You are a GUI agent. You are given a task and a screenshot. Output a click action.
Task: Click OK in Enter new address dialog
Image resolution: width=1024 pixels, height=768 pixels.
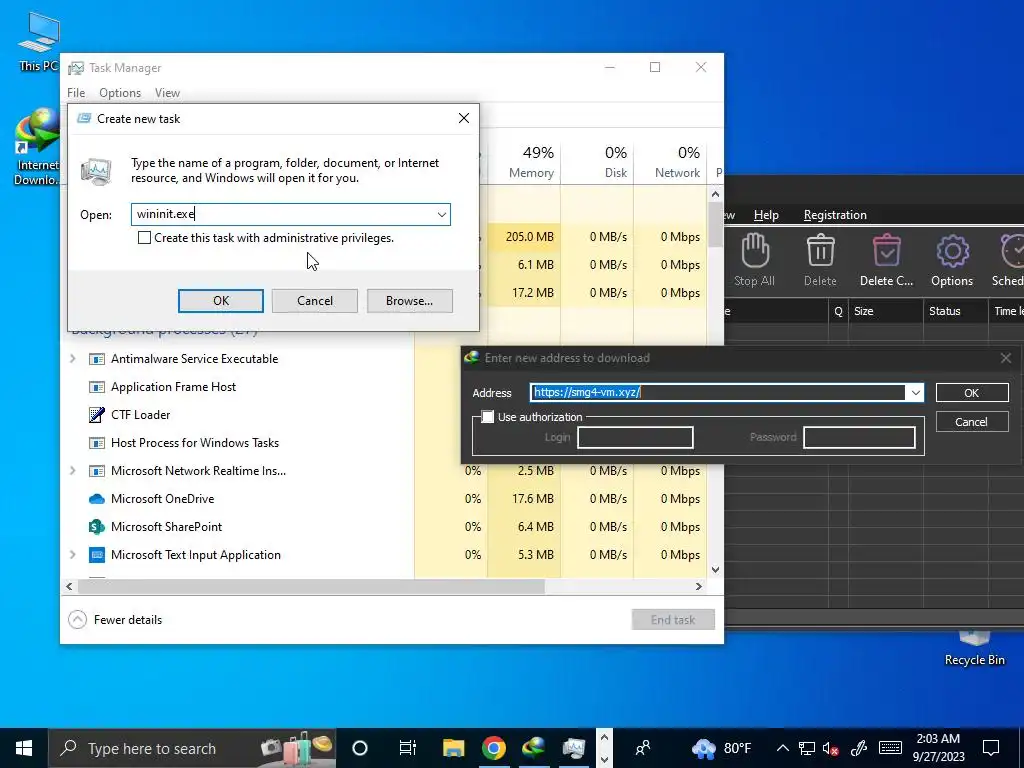coord(972,392)
